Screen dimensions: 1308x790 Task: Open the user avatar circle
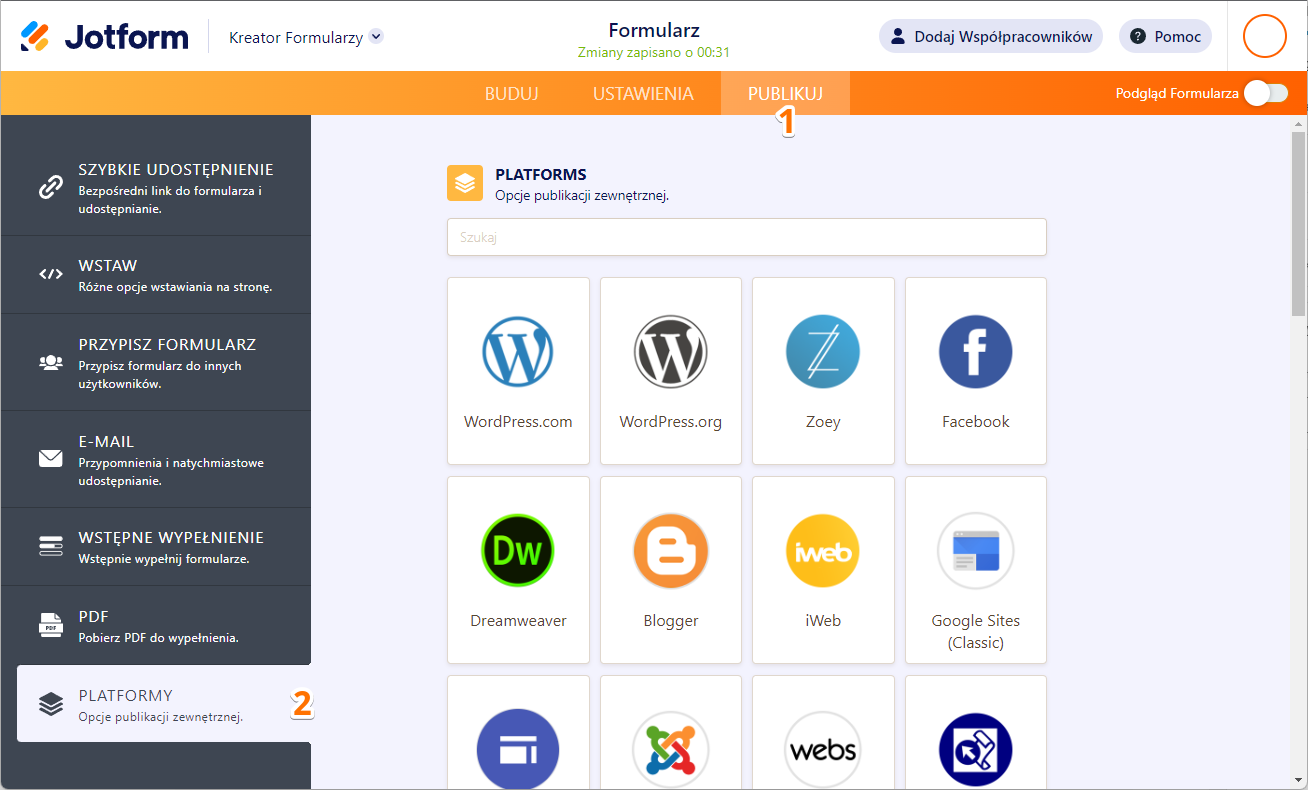click(1264, 36)
